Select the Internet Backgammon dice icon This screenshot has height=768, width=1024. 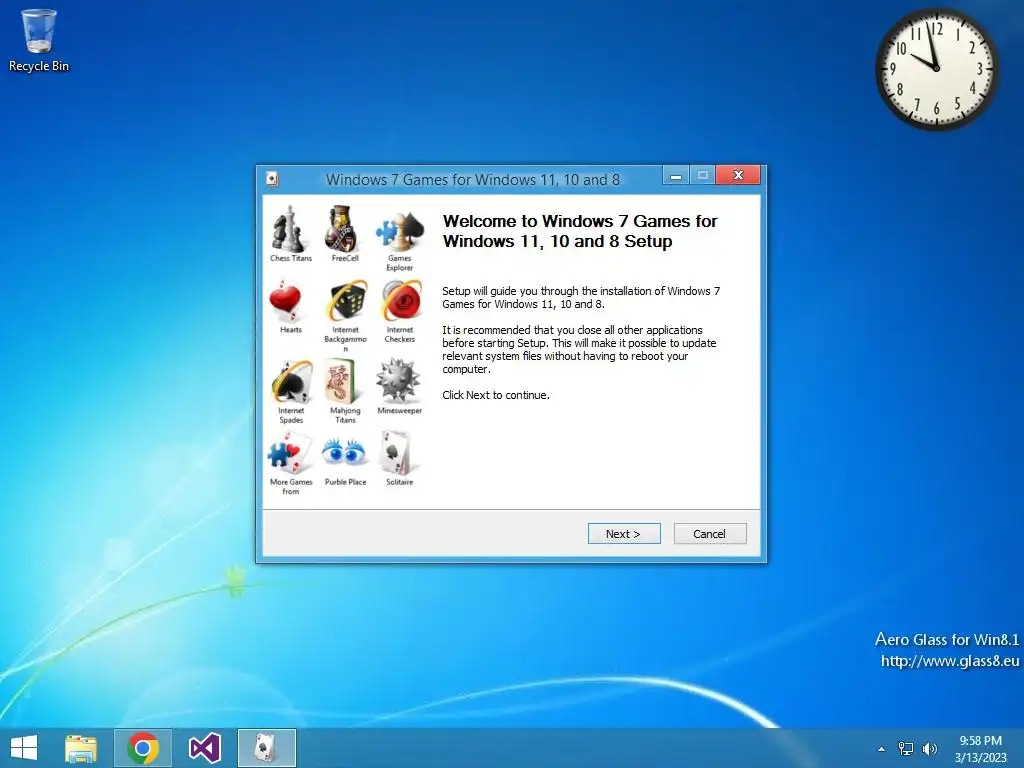click(x=346, y=302)
